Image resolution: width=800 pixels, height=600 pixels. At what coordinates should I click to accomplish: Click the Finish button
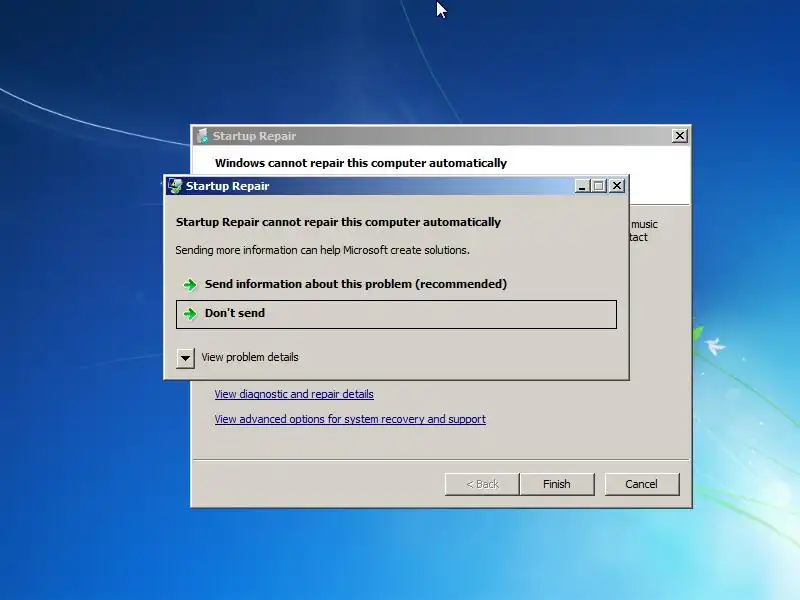tap(557, 484)
